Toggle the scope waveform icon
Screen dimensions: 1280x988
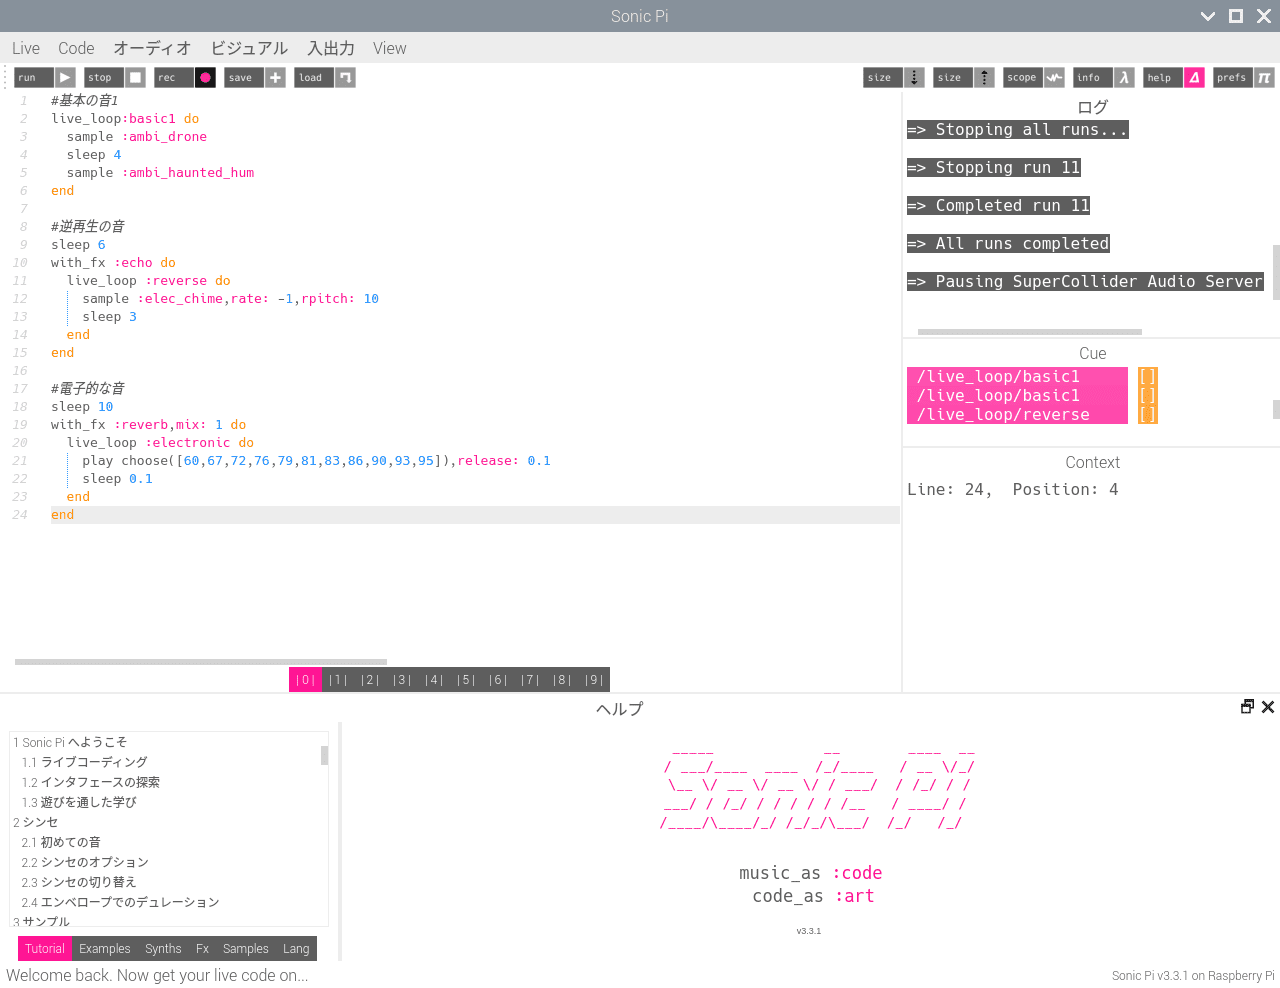[1054, 77]
